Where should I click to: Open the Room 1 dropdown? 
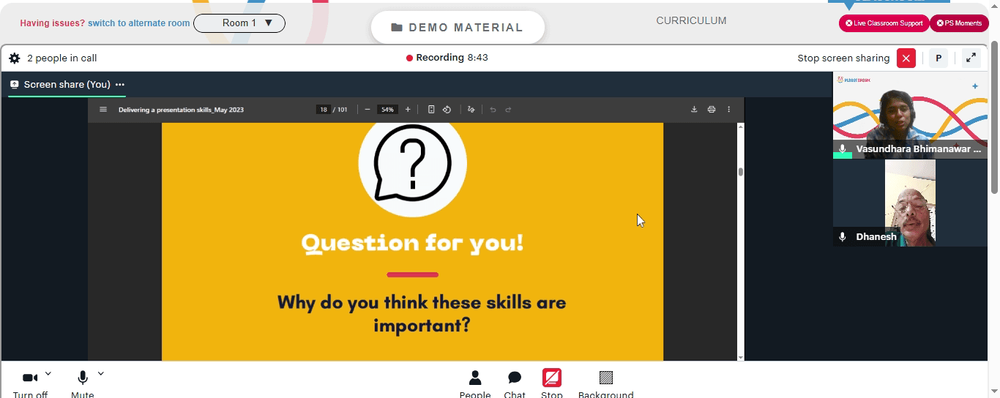click(x=239, y=23)
